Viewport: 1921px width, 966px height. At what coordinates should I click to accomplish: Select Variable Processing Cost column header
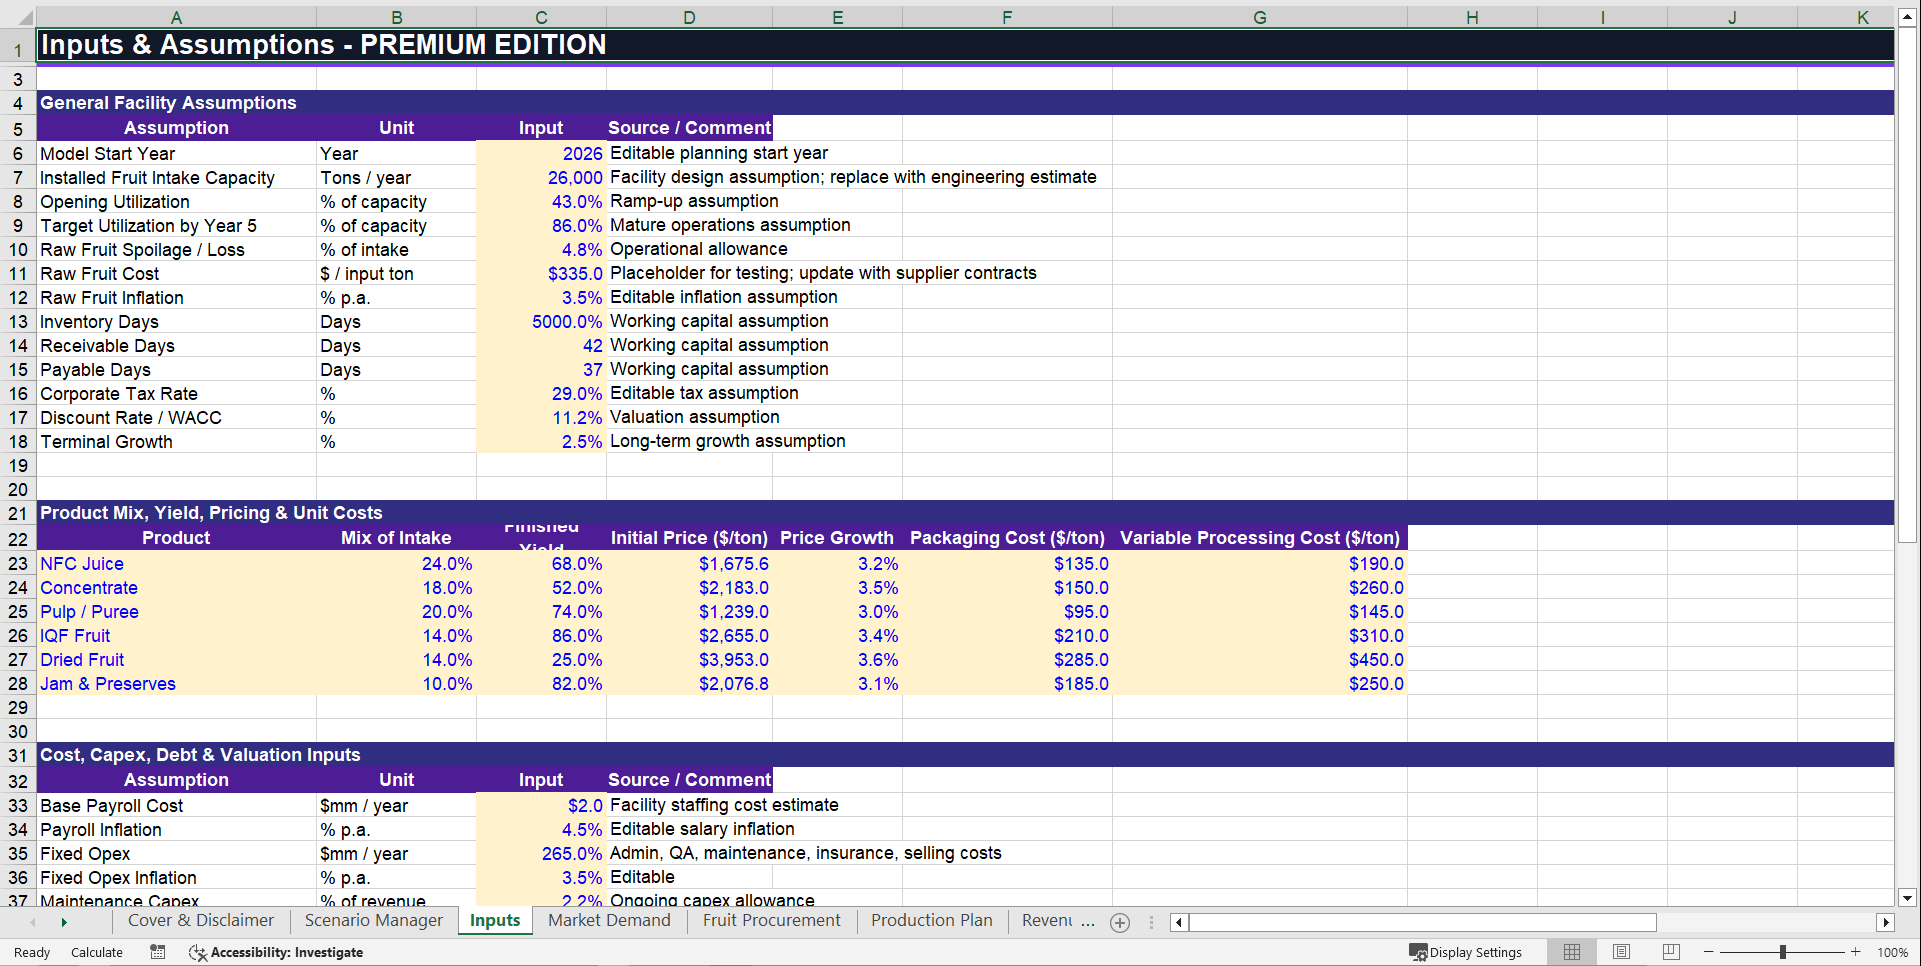1259,538
